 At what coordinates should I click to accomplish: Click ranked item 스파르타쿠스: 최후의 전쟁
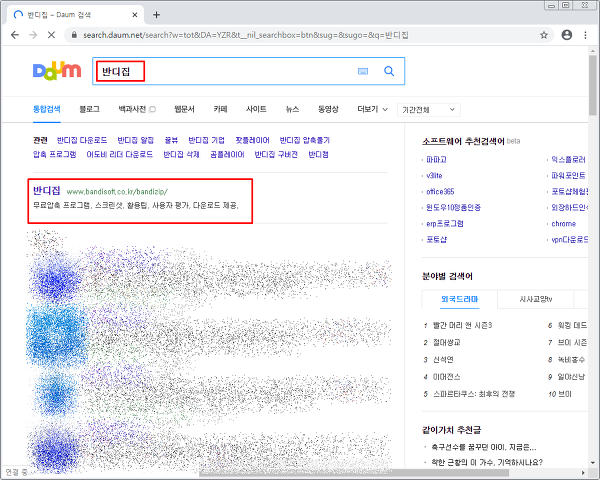tap(474, 394)
